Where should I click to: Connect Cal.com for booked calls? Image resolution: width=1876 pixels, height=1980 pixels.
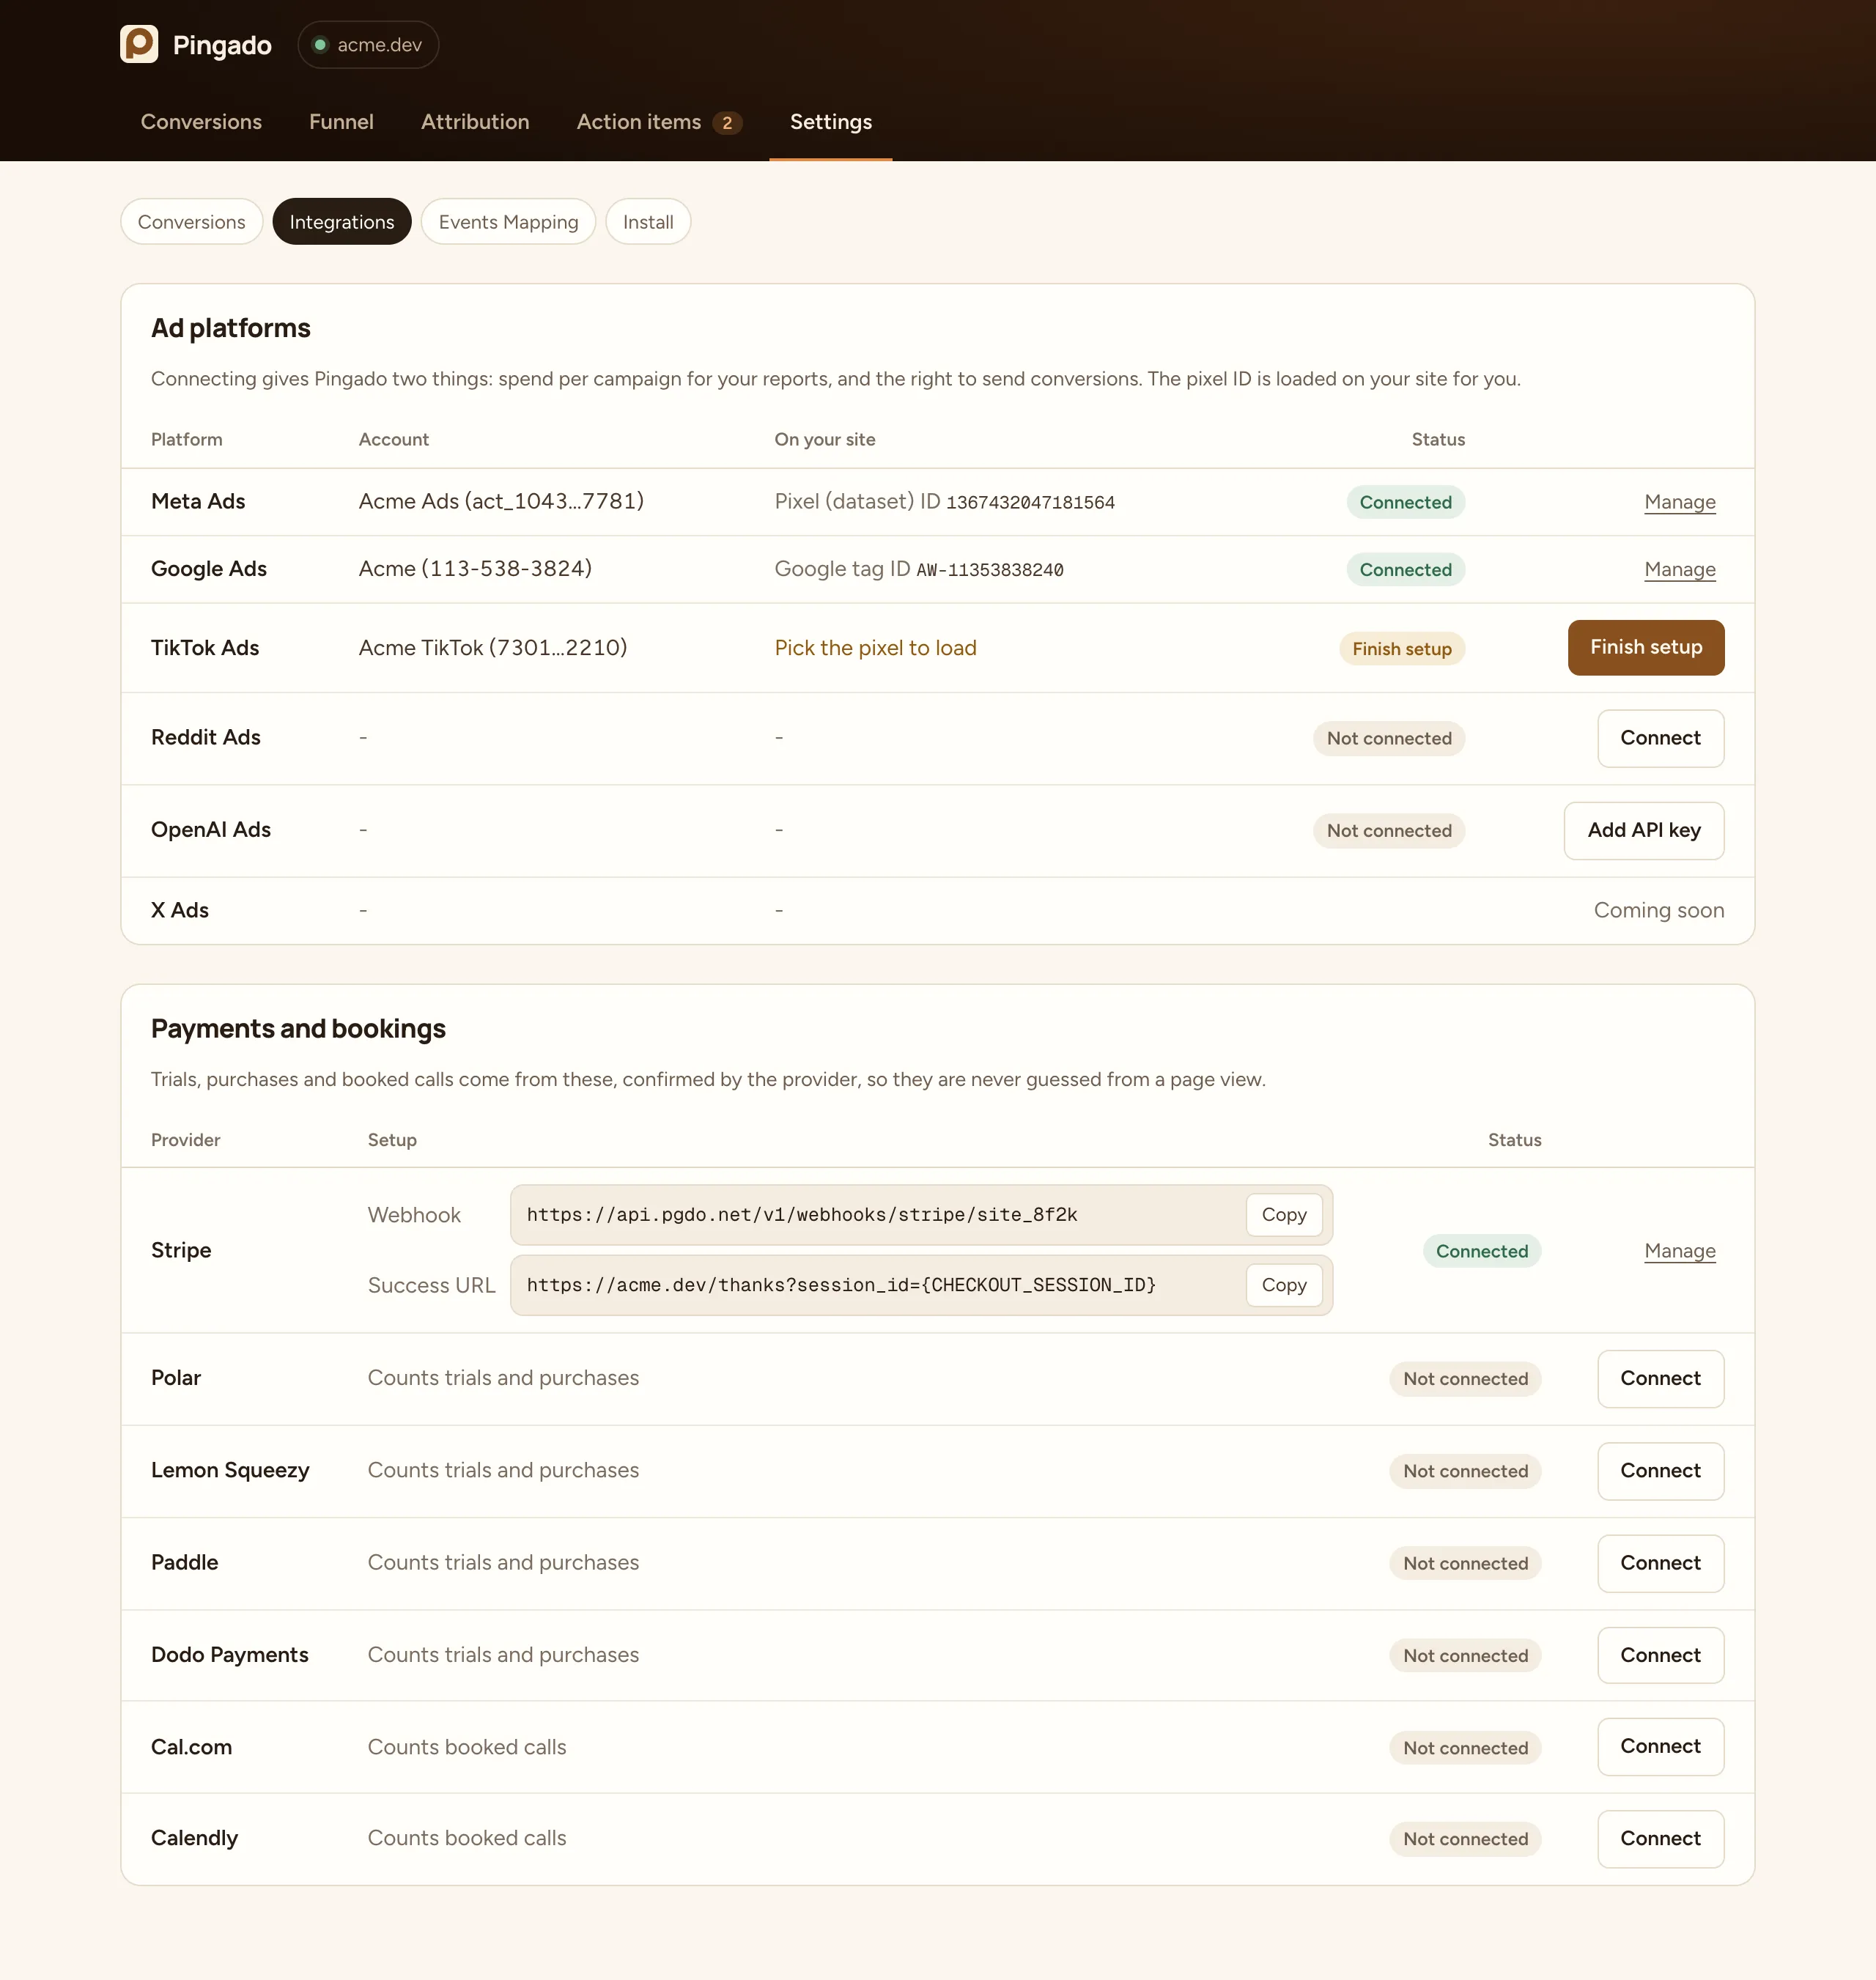1661,1747
